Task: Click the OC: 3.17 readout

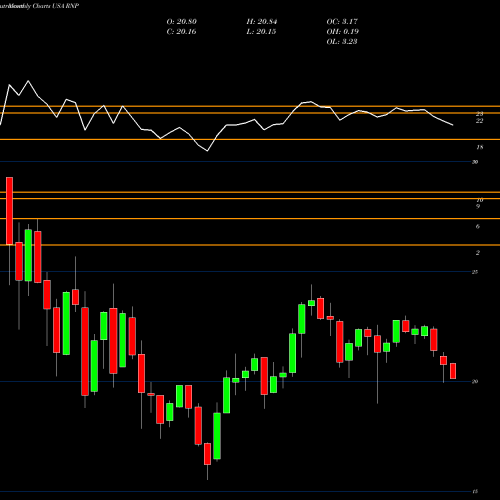Action: pyautogui.click(x=342, y=22)
